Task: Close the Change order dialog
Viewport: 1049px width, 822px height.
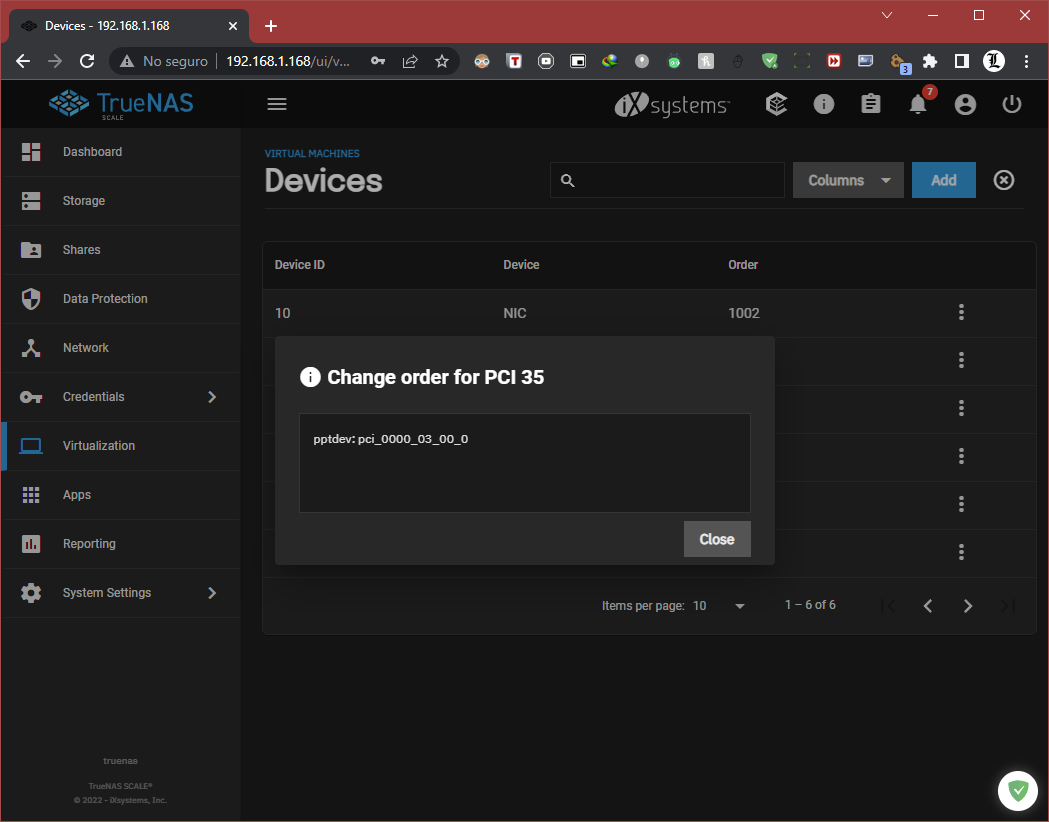Action: click(717, 539)
